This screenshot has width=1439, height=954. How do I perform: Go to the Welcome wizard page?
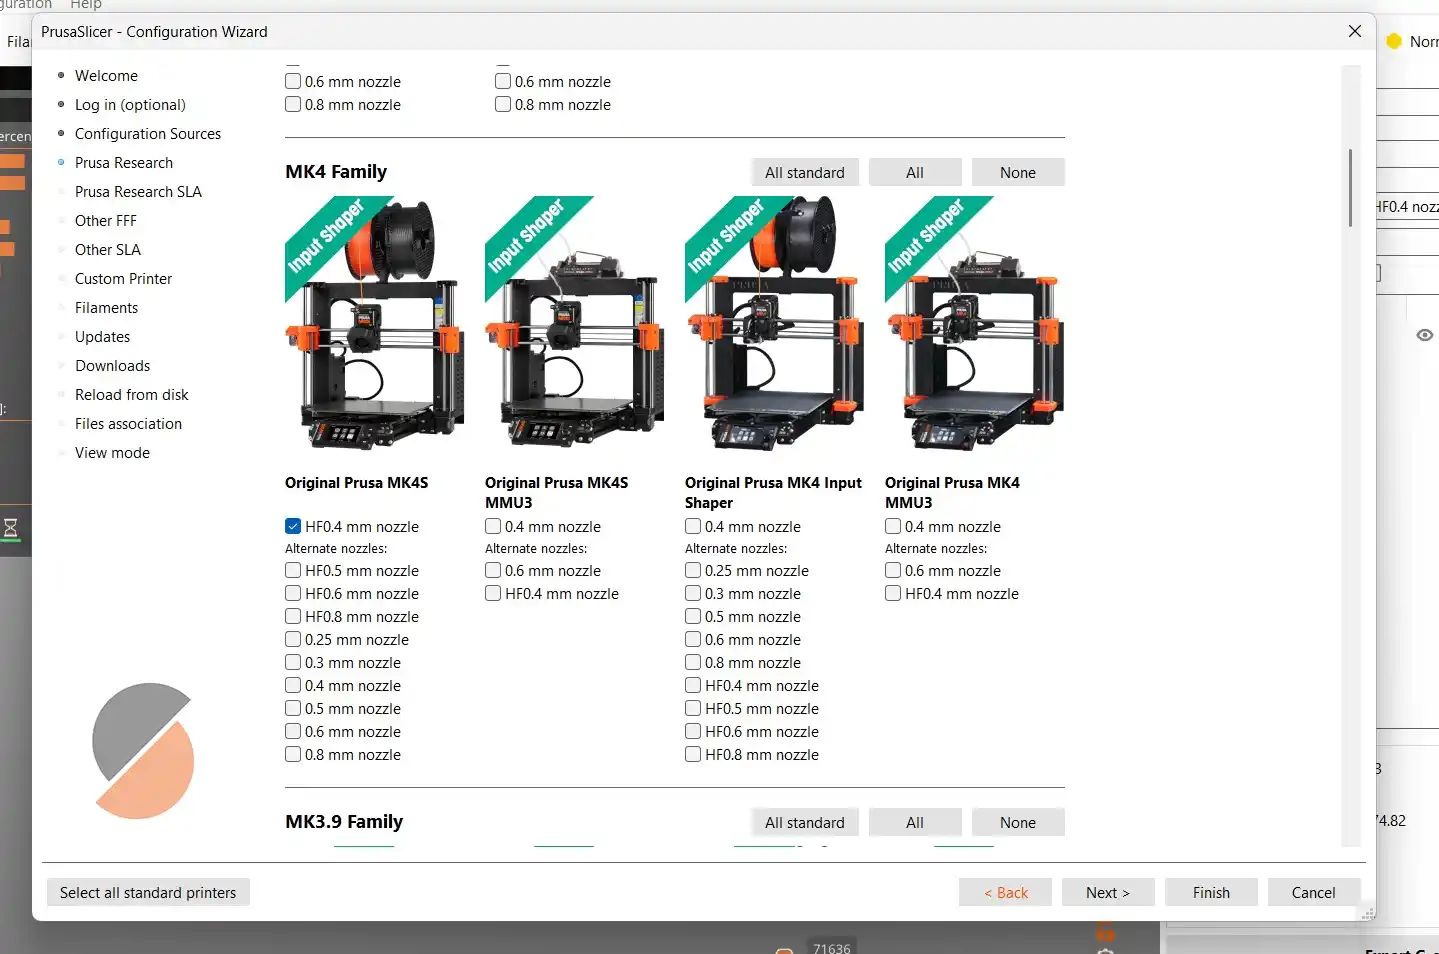[106, 76]
